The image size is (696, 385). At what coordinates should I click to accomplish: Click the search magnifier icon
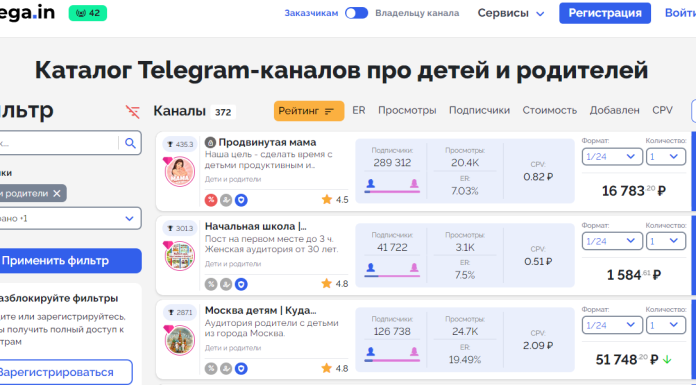click(x=130, y=143)
